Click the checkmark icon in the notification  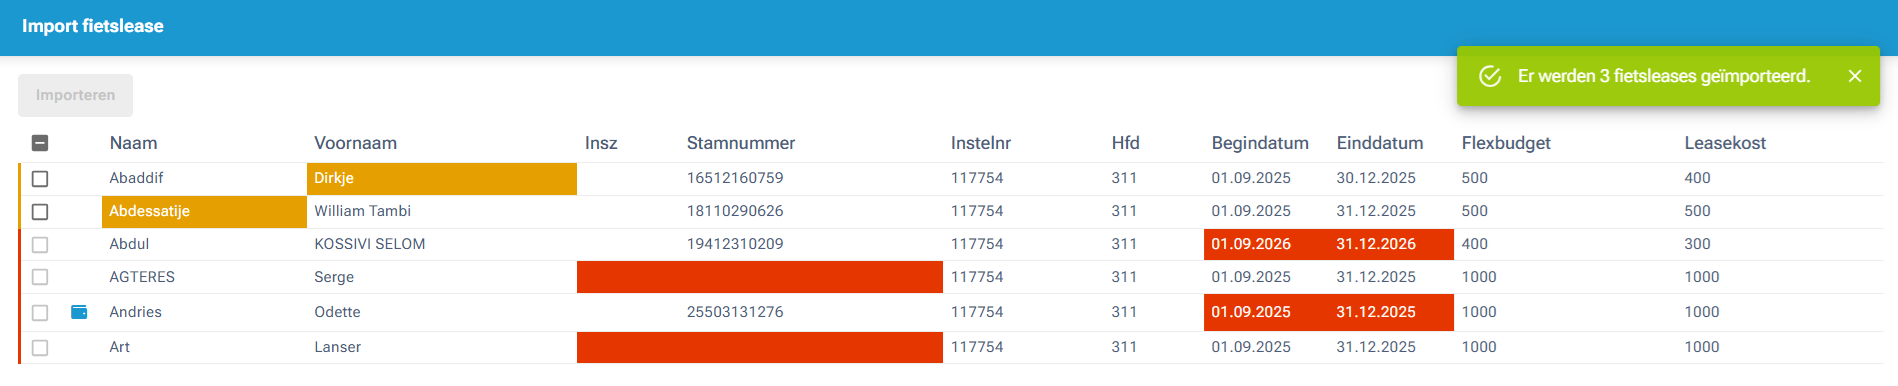click(1490, 76)
